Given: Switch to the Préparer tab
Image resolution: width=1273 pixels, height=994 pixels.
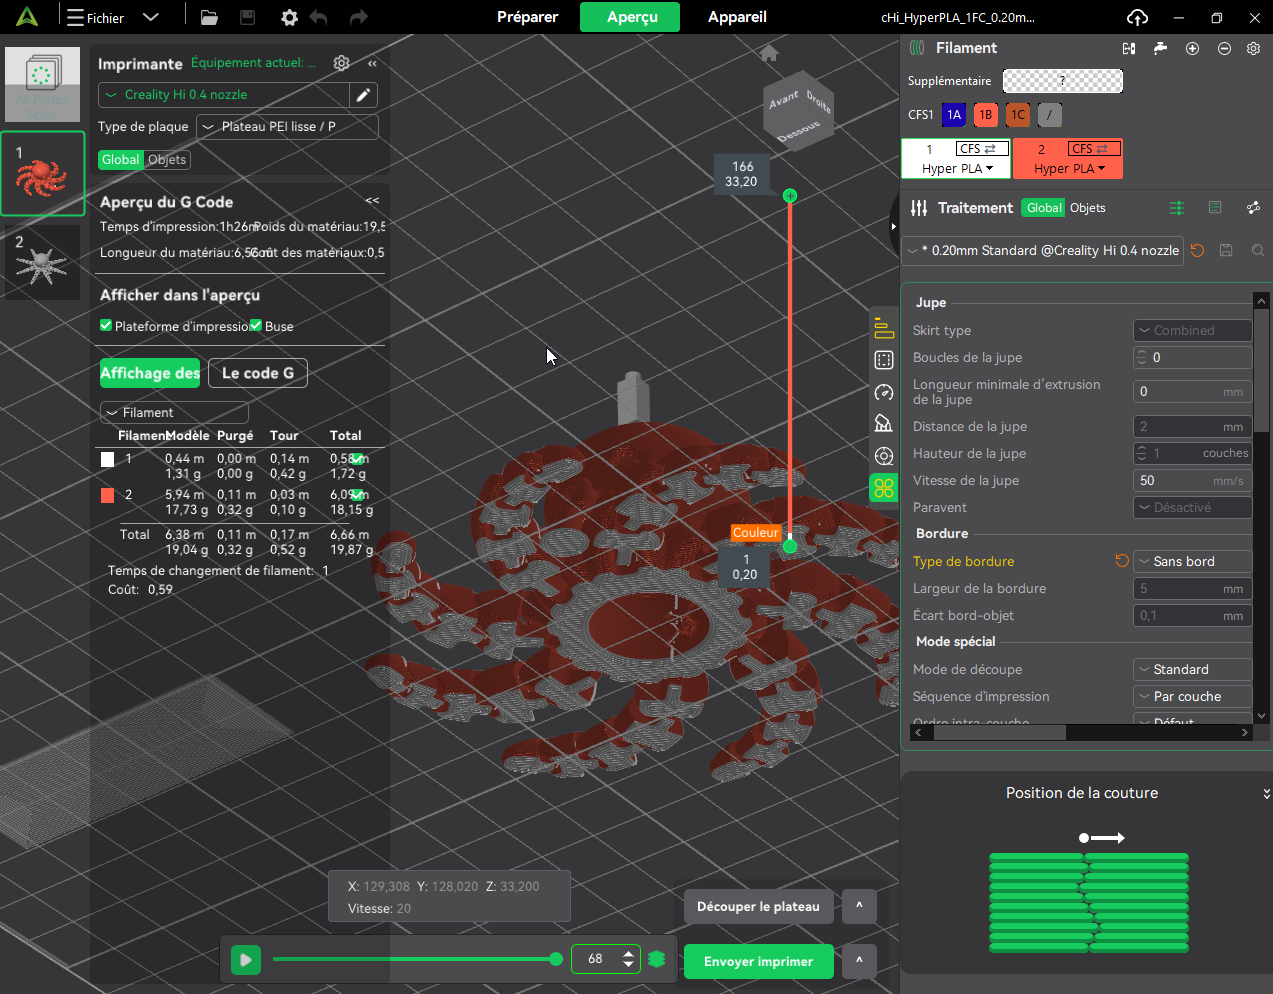Looking at the screenshot, I should click(527, 17).
